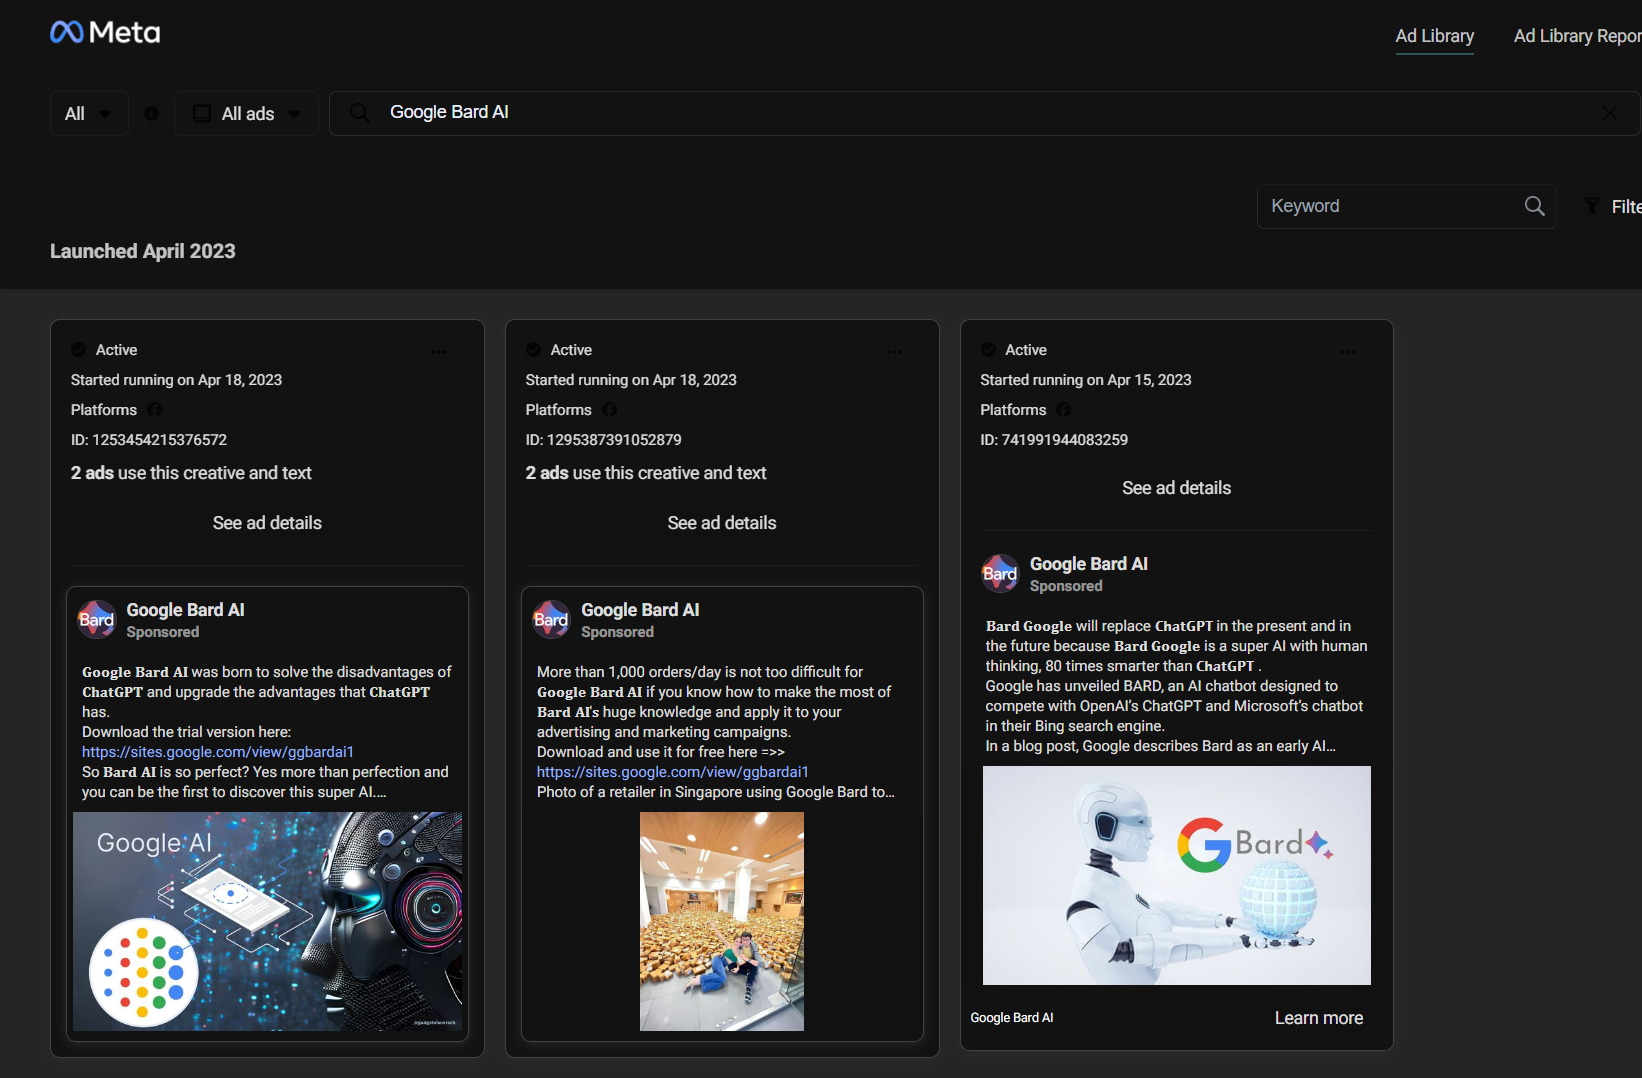The image size is (1642, 1078).
Task: Select the ID: 1295387391052879 text
Action: point(604,440)
